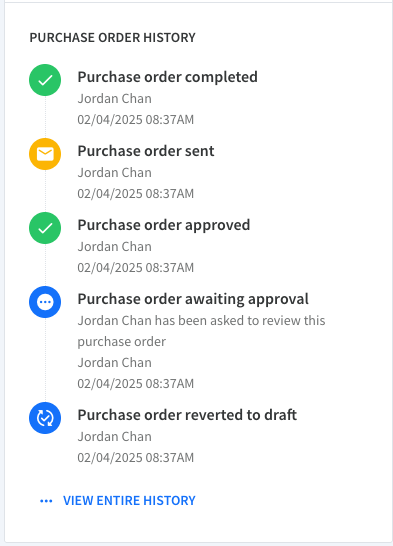Select the Purchase order completed entry title

tap(167, 77)
